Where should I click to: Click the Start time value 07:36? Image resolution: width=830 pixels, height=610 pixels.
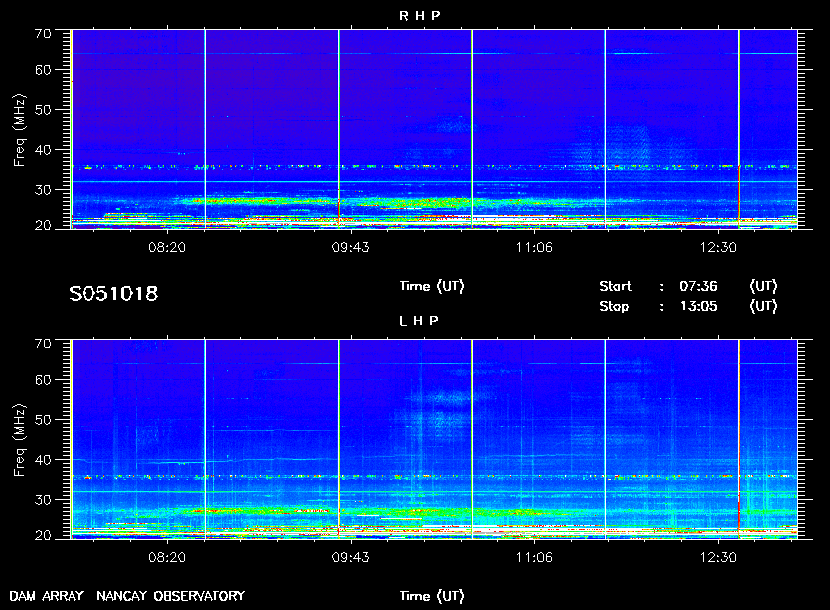[x=698, y=286]
